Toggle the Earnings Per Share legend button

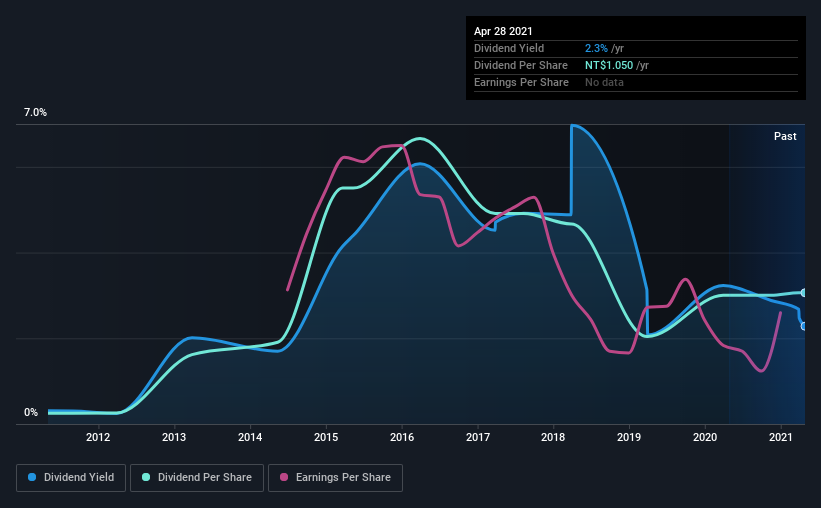pos(335,478)
